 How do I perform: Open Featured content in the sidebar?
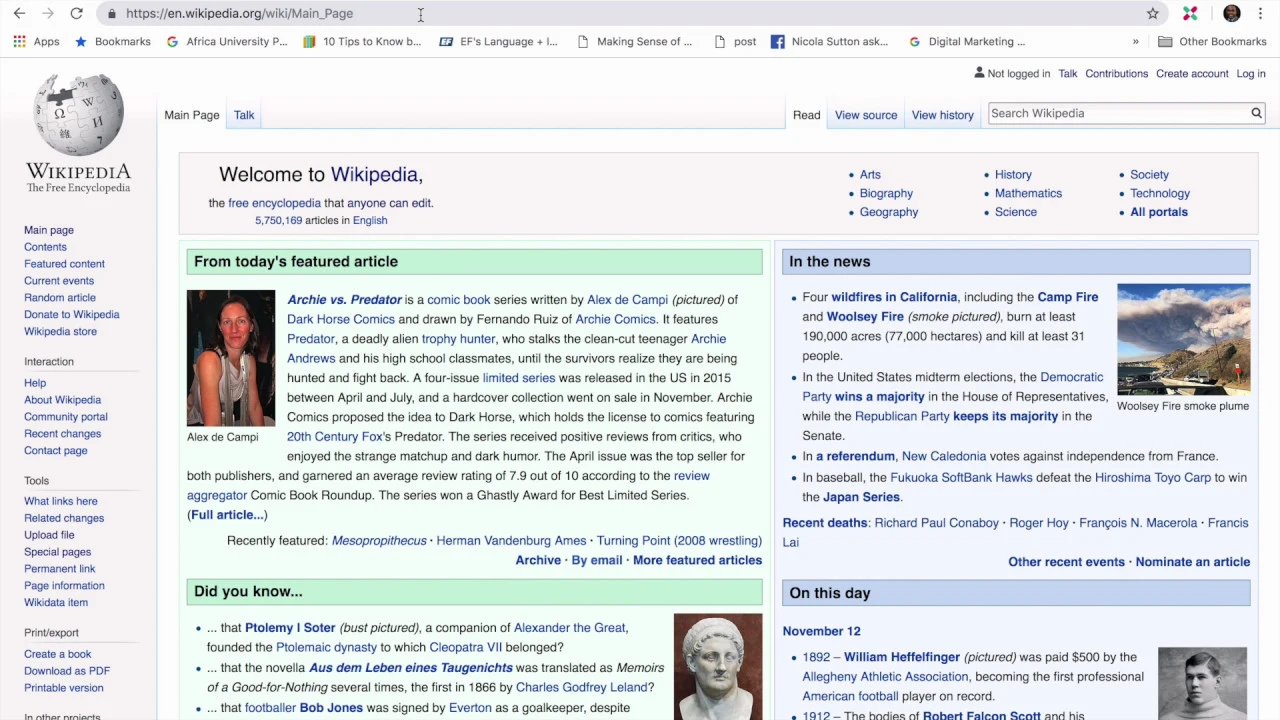coord(64,264)
